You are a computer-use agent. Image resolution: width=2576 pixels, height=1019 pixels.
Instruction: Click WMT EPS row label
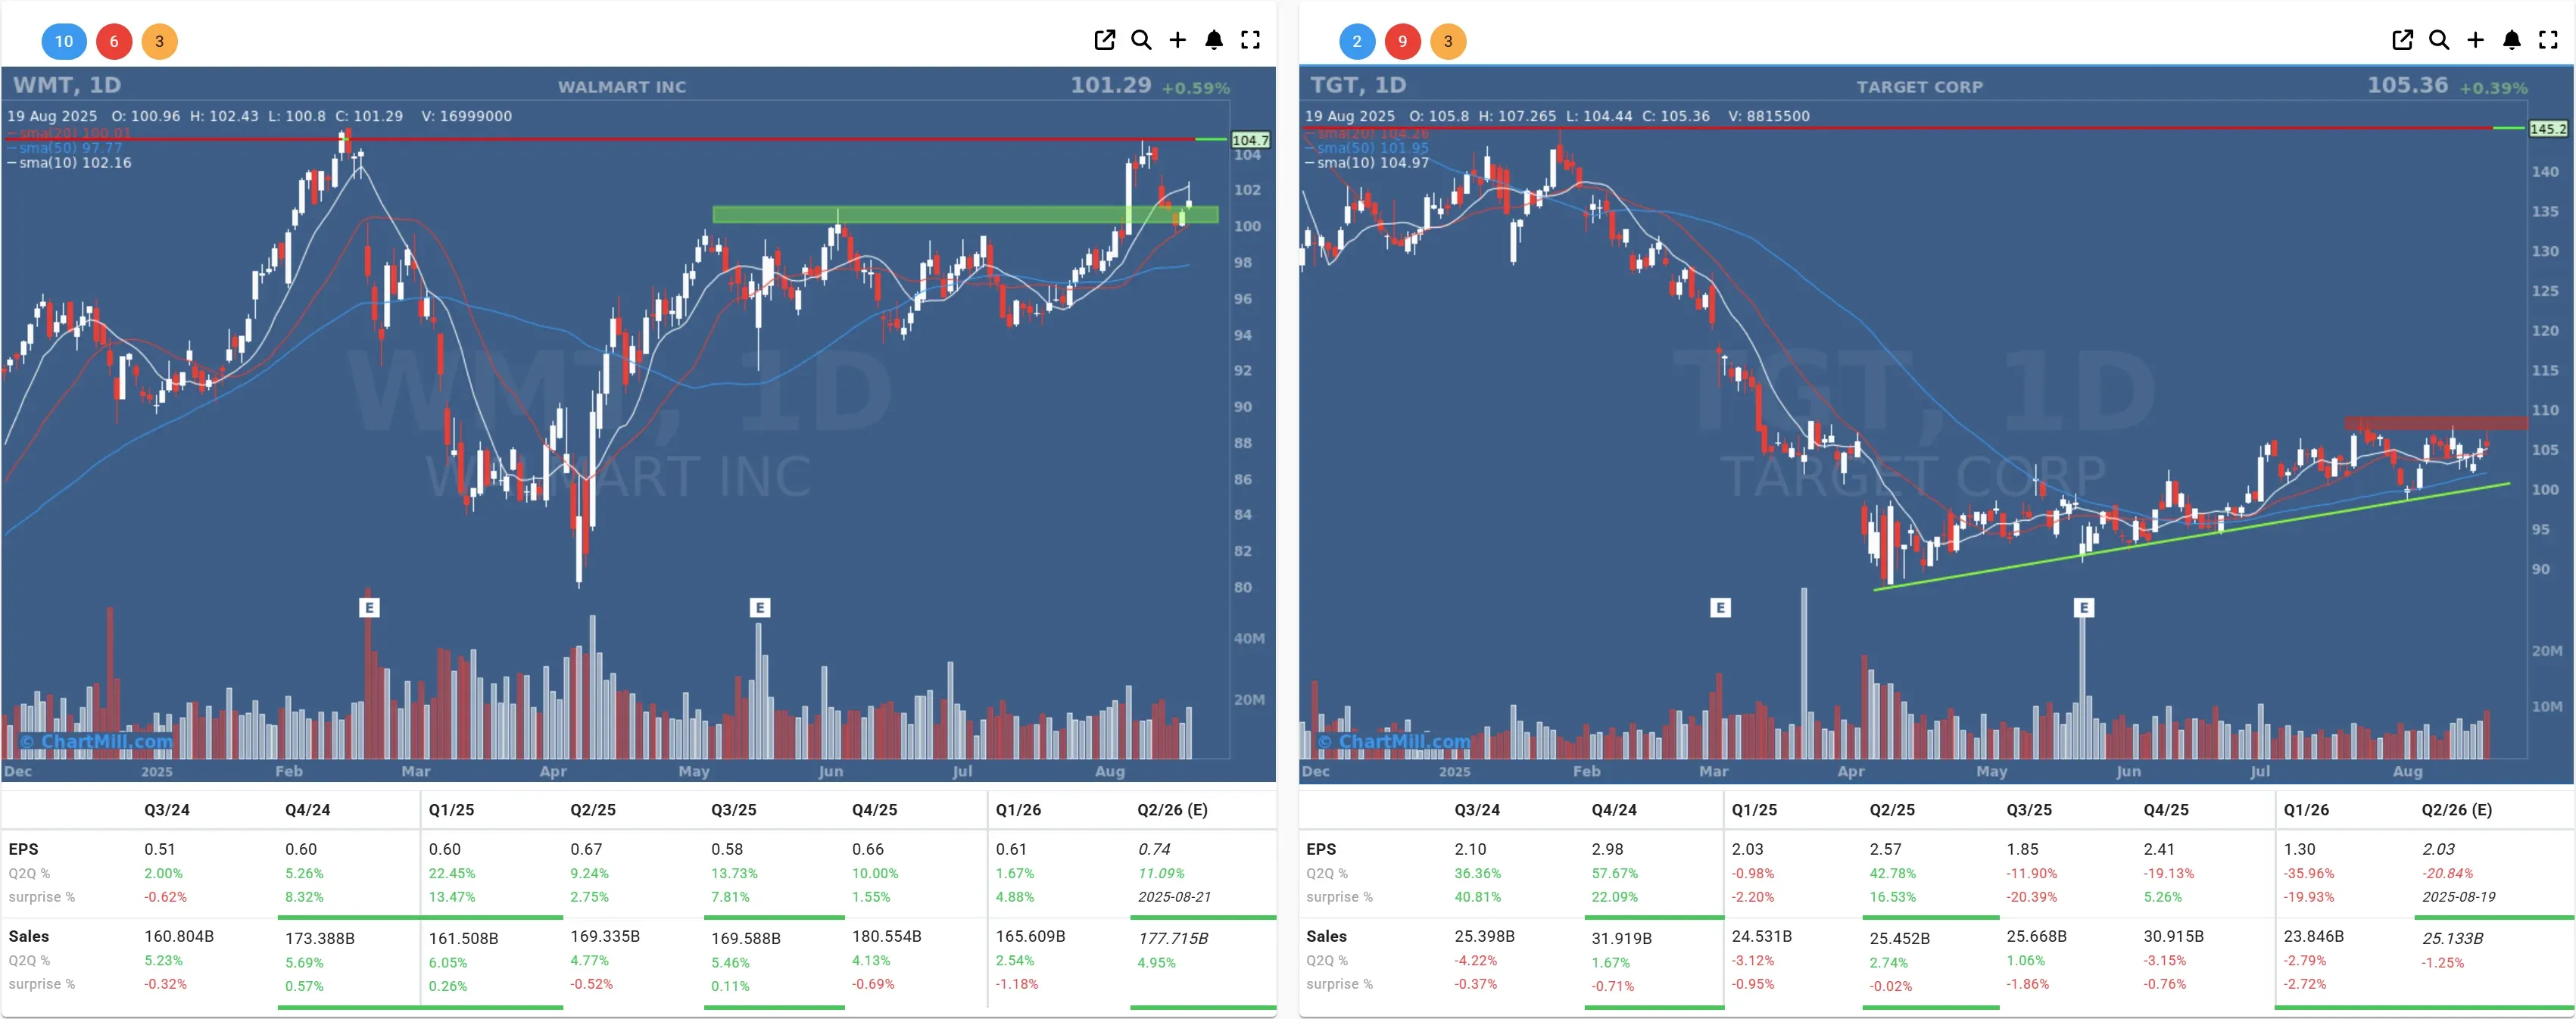coord(23,849)
